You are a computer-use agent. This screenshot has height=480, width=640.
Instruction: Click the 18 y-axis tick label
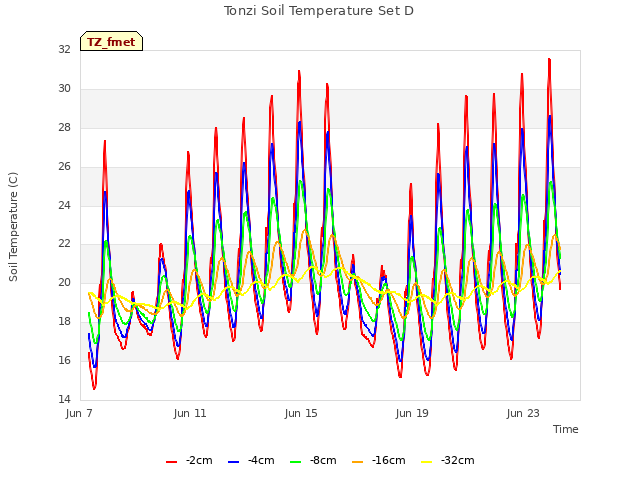64,321
